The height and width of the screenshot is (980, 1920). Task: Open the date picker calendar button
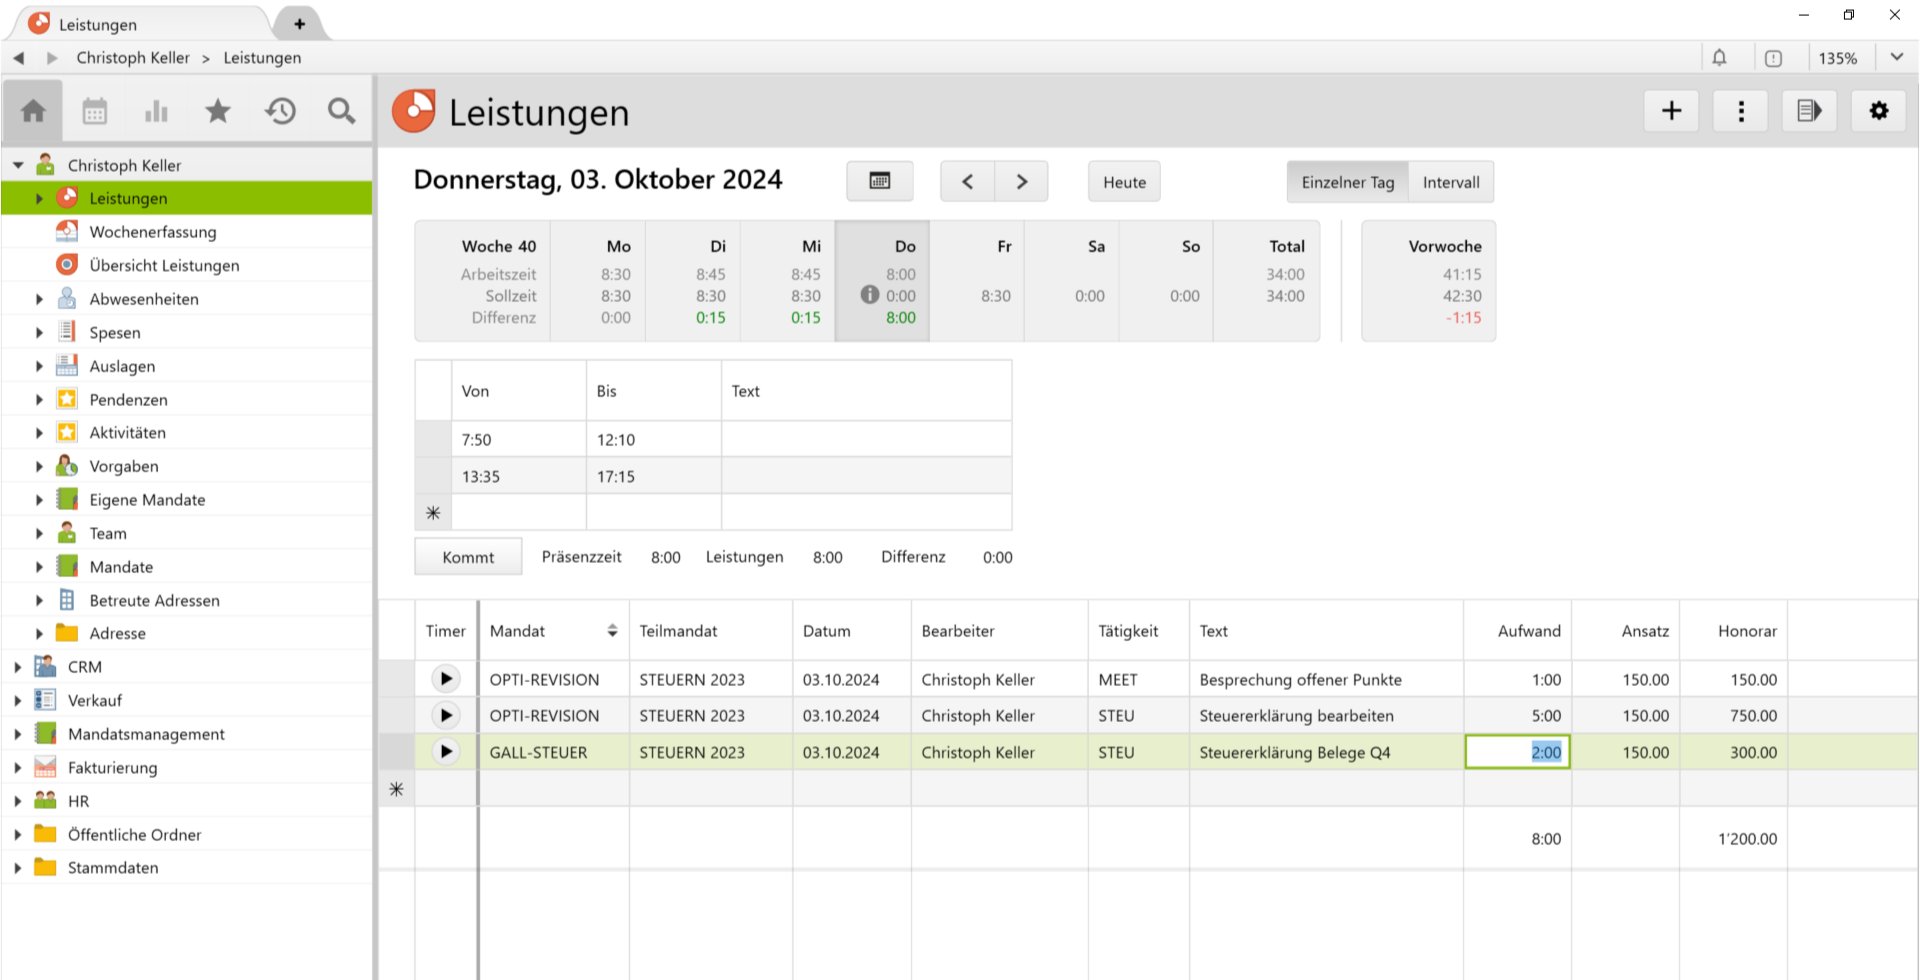(879, 182)
